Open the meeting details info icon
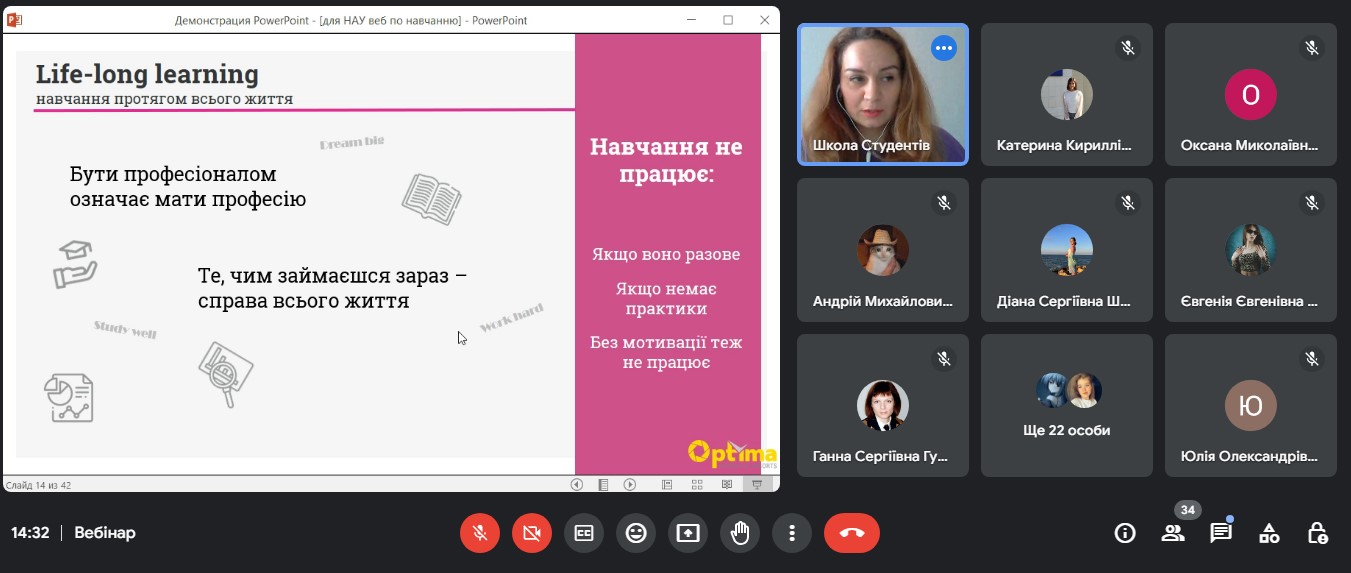Image resolution: width=1351 pixels, height=573 pixels. point(1125,533)
